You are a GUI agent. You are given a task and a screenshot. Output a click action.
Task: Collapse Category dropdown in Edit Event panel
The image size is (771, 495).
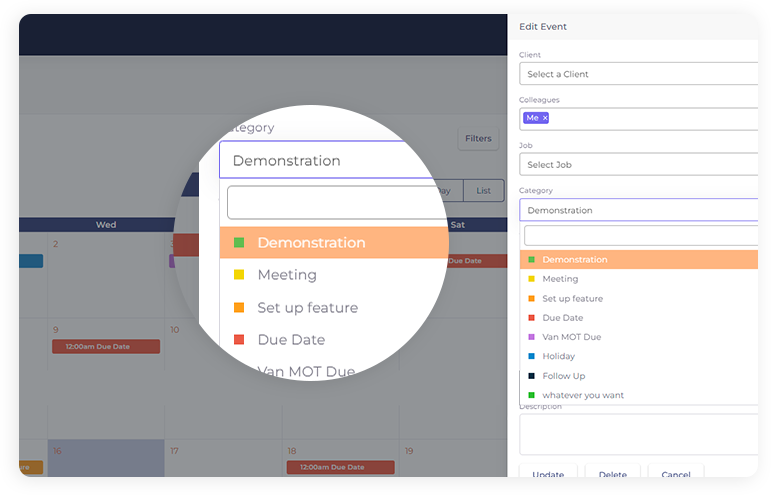pos(638,210)
